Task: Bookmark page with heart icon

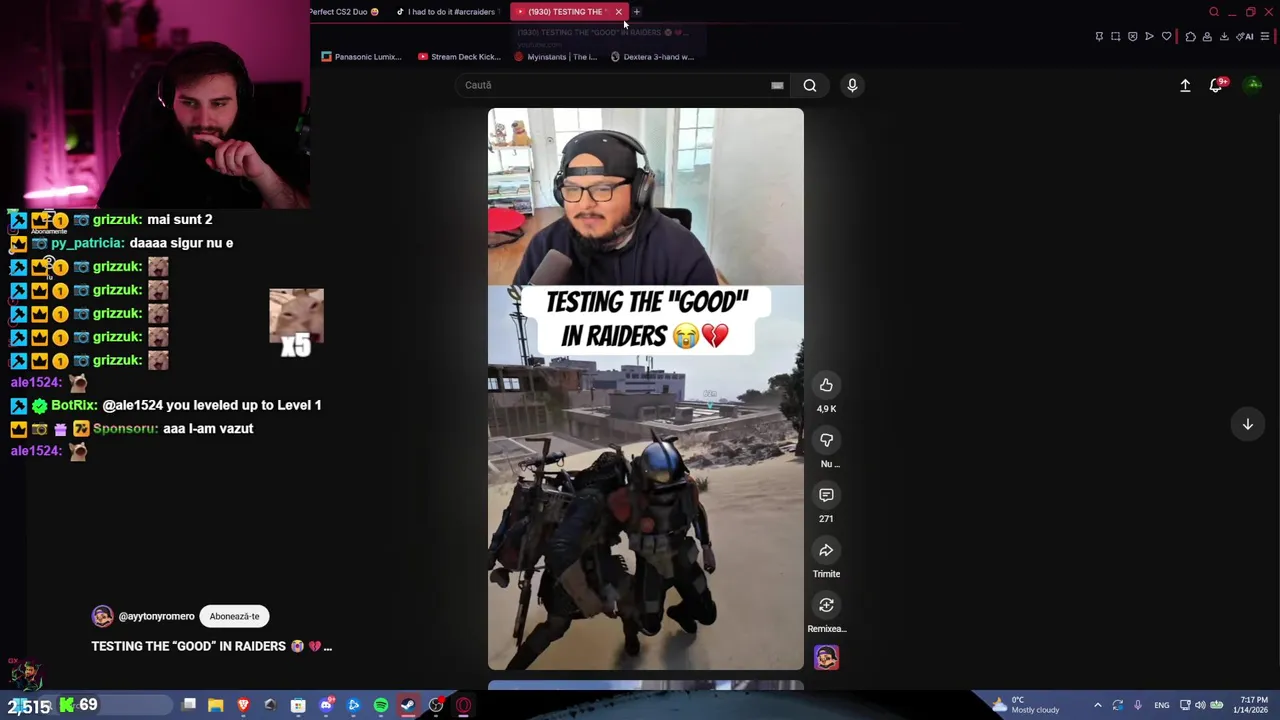Action: [1166, 36]
